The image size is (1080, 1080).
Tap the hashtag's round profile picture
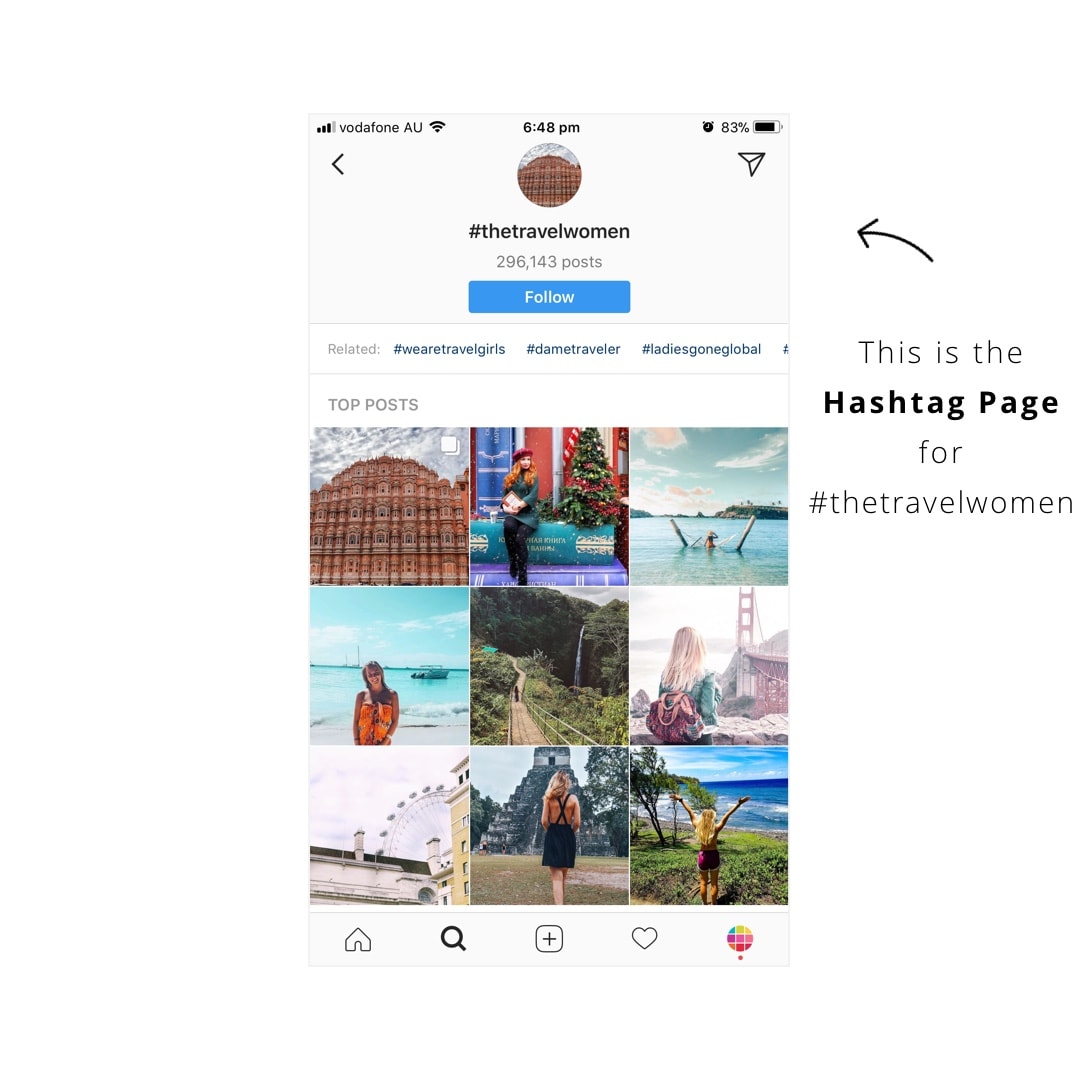(549, 175)
